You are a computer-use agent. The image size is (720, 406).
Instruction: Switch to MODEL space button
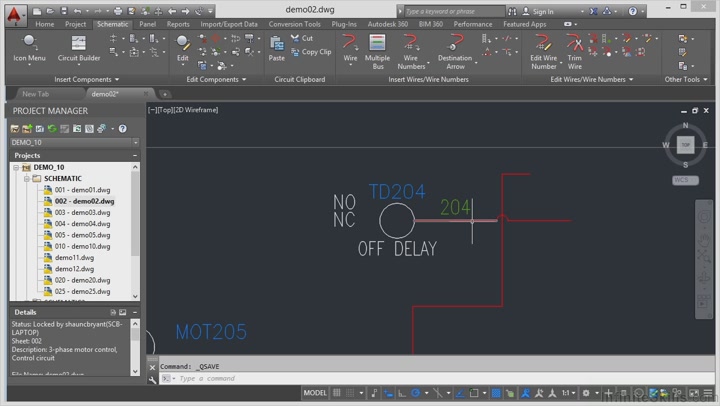point(315,393)
